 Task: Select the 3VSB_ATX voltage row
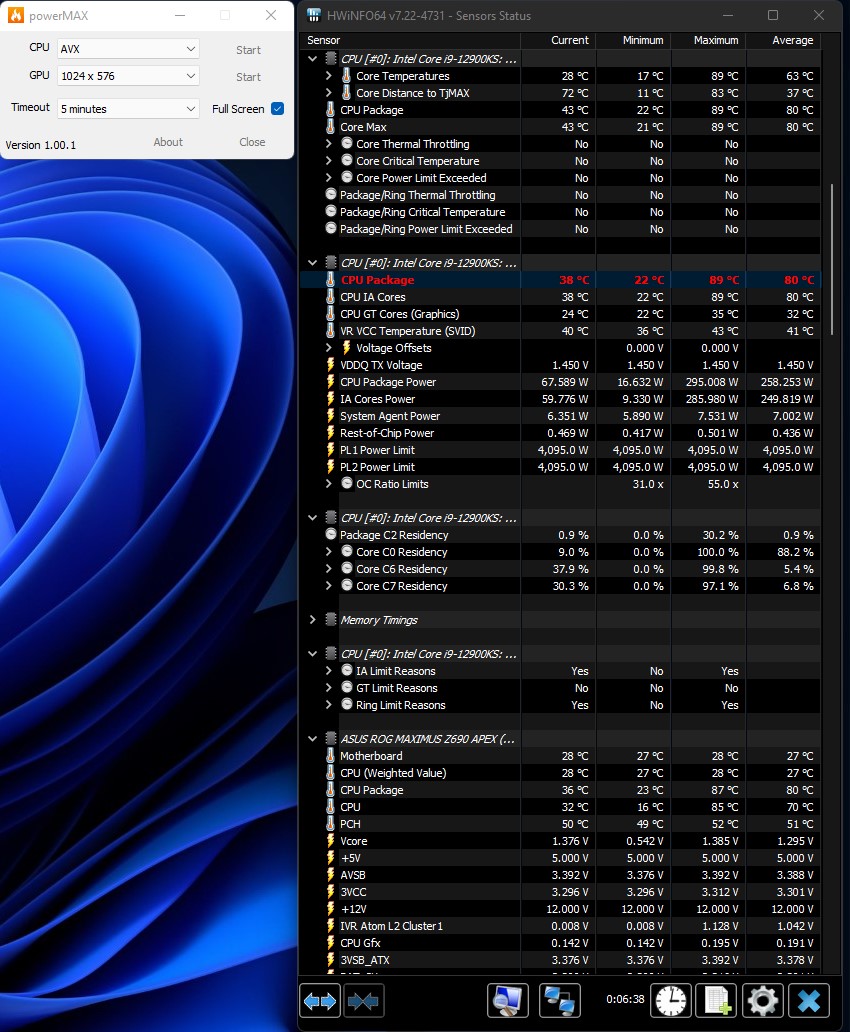(x=560, y=960)
